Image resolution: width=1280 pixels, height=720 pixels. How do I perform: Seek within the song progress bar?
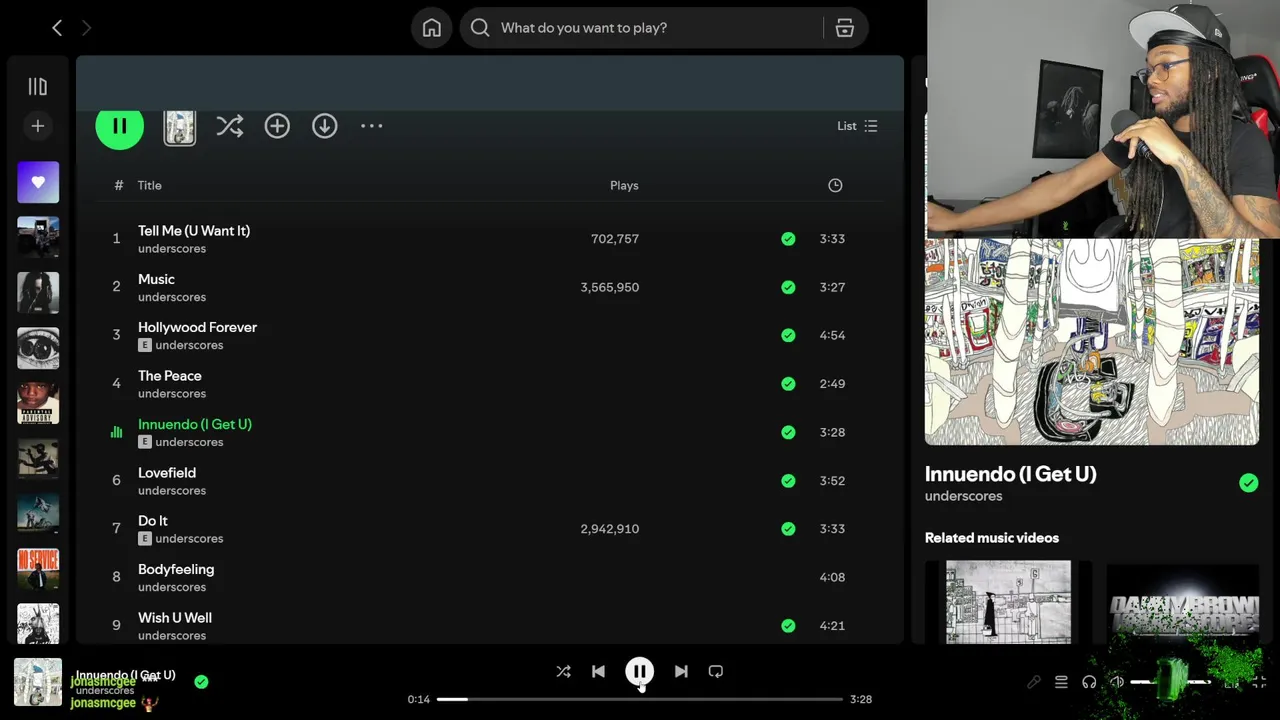click(640, 699)
